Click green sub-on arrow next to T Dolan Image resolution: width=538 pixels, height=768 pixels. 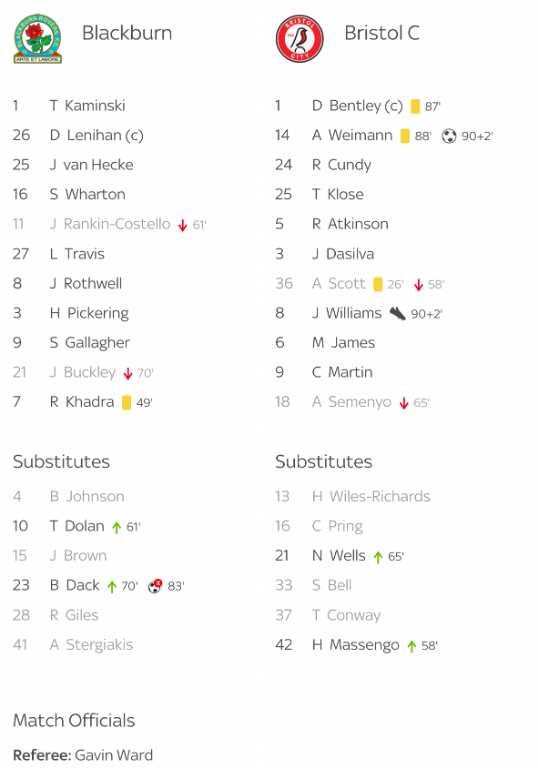pyautogui.click(x=116, y=528)
